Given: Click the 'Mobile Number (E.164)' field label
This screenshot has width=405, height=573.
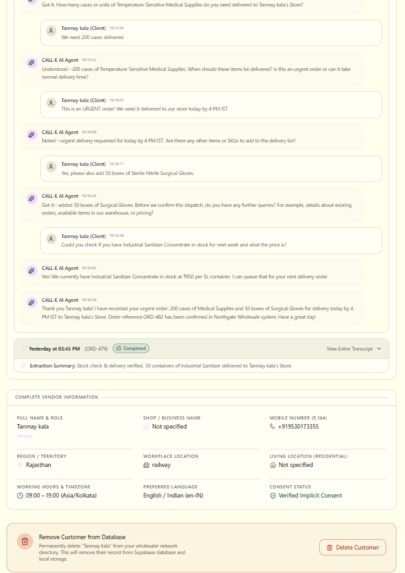Looking at the screenshot, I should point(298,418).
